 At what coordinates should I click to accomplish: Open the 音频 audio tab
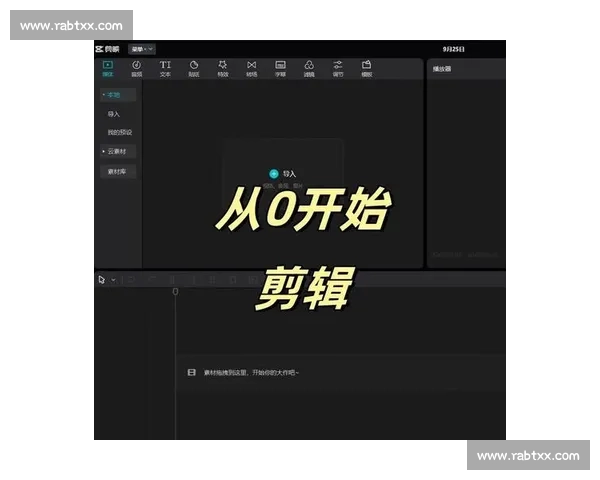[x=137, y=69]
